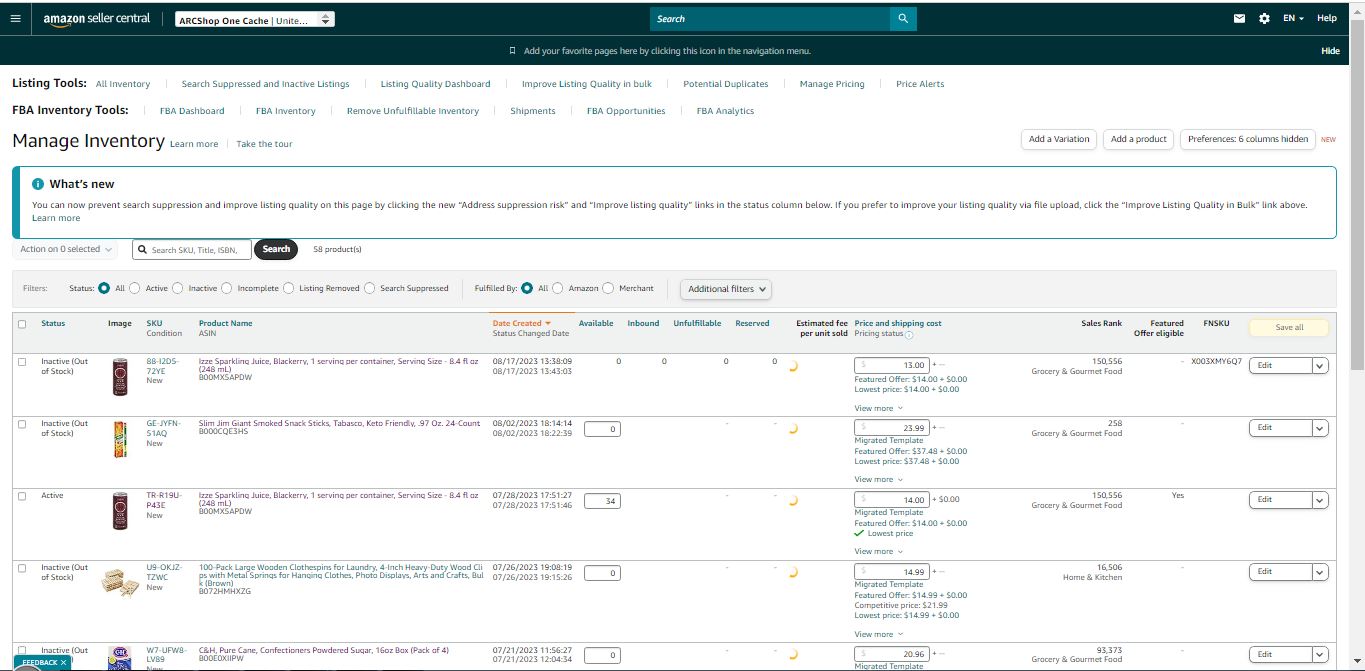Click the info icon beside Pricing status
This screenshot has width=1365, height=671.
pos(909,334)
